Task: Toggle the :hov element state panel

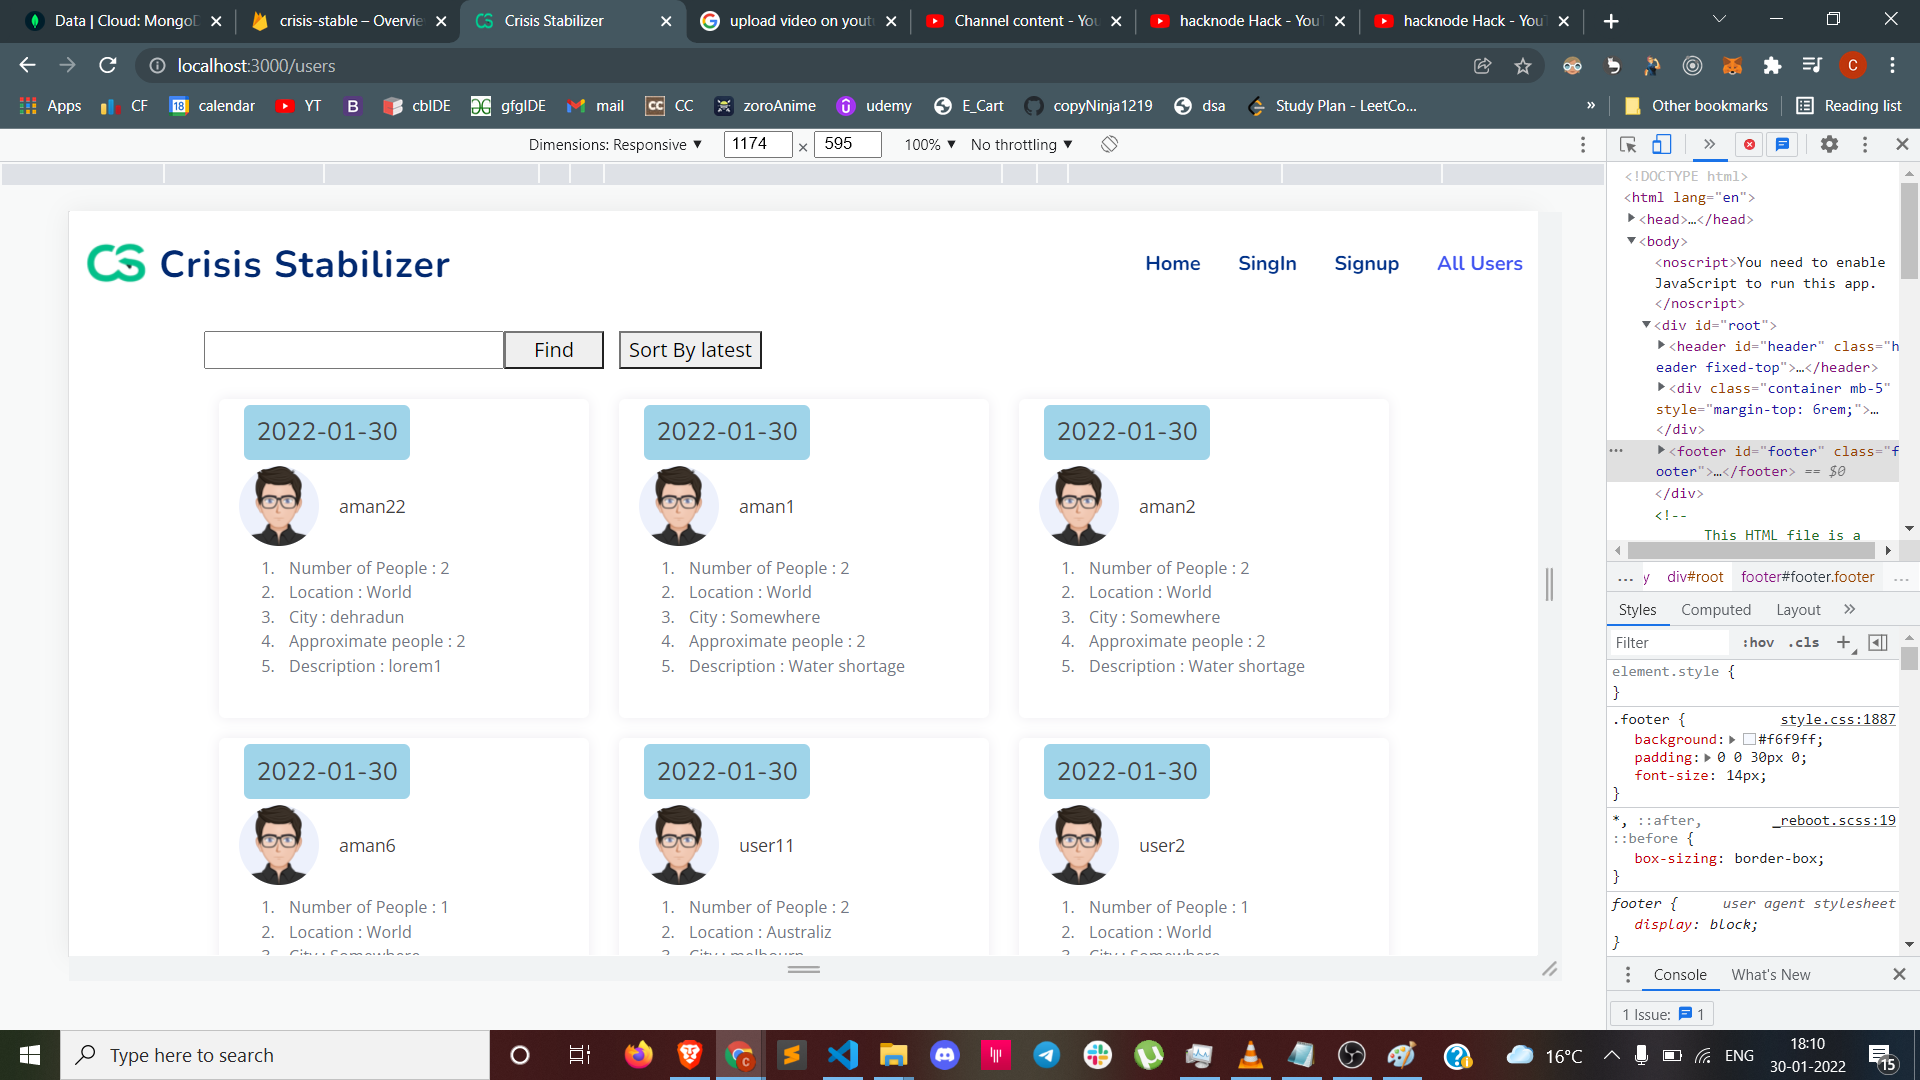Action: point(1758,642)
